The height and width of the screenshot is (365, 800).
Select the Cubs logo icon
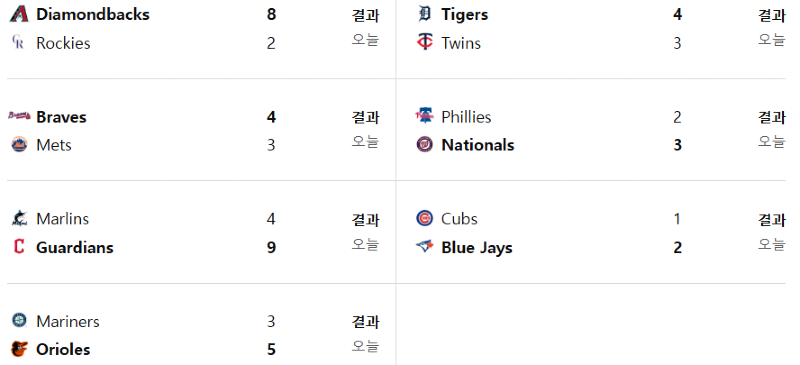click(424, 218)
